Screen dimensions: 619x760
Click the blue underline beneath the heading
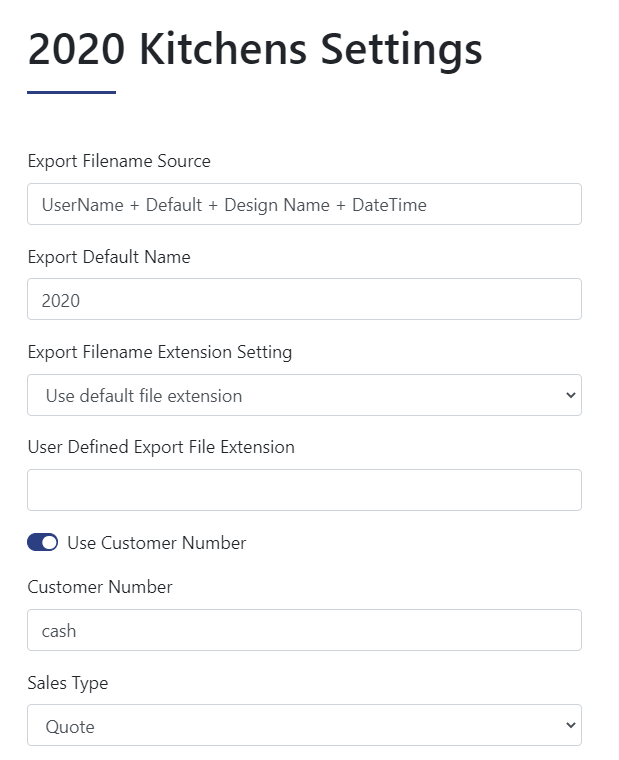[x=71, y=92]
